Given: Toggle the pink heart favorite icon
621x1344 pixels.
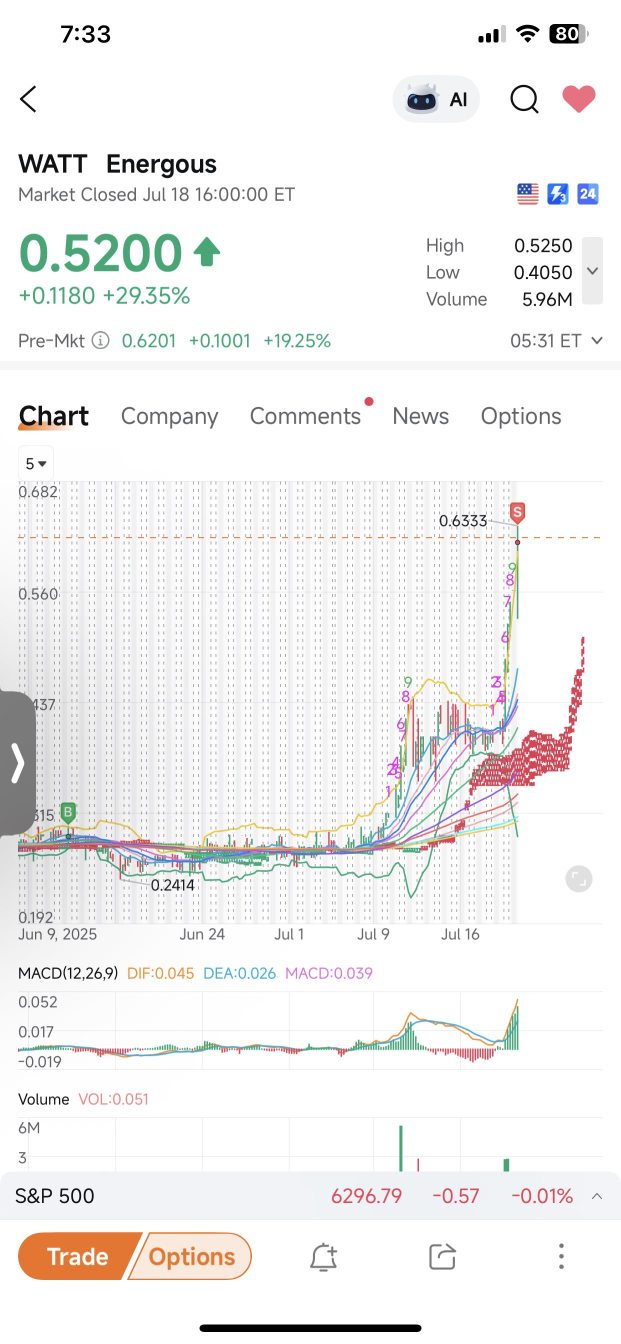Looking at the screenshot, I should (x=578, y=99).
